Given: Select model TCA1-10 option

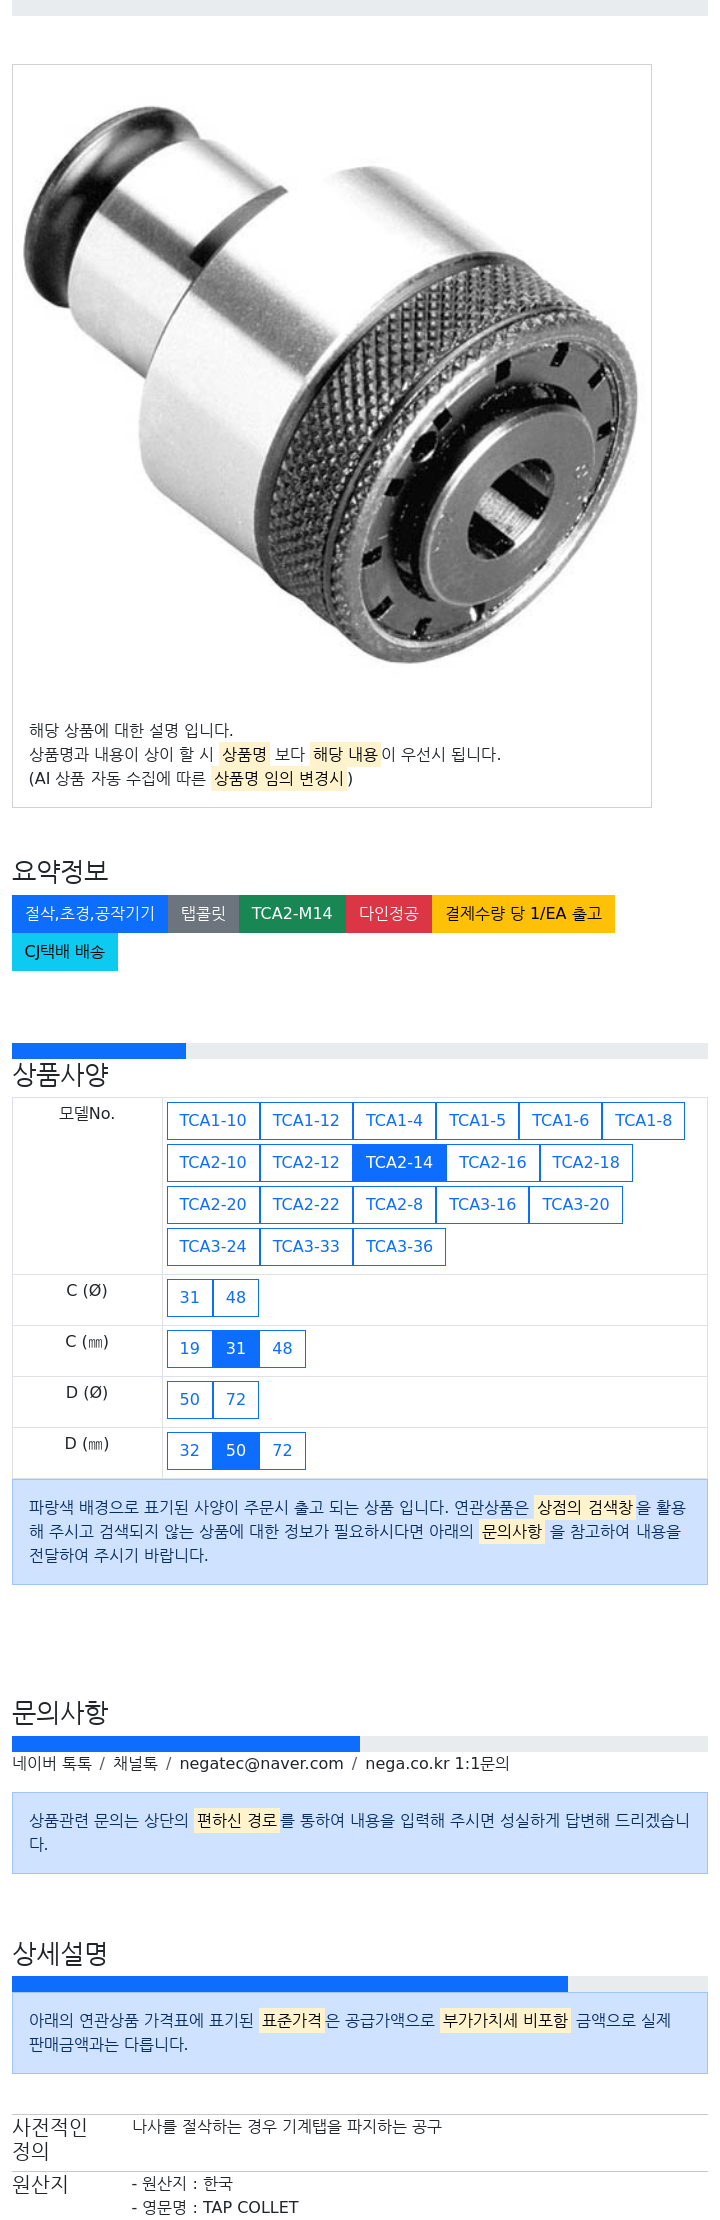Looking at the screenshot, I should click(x=213, y=1121).
